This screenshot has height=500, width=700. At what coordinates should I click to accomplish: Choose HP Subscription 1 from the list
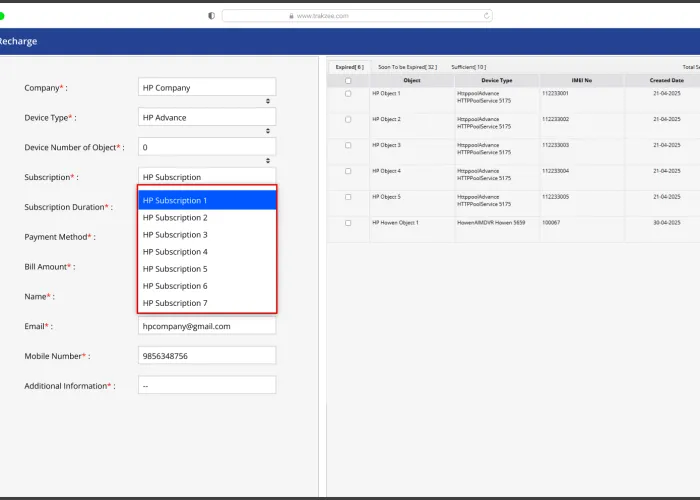pyautogui.click(x=207, y=201)
